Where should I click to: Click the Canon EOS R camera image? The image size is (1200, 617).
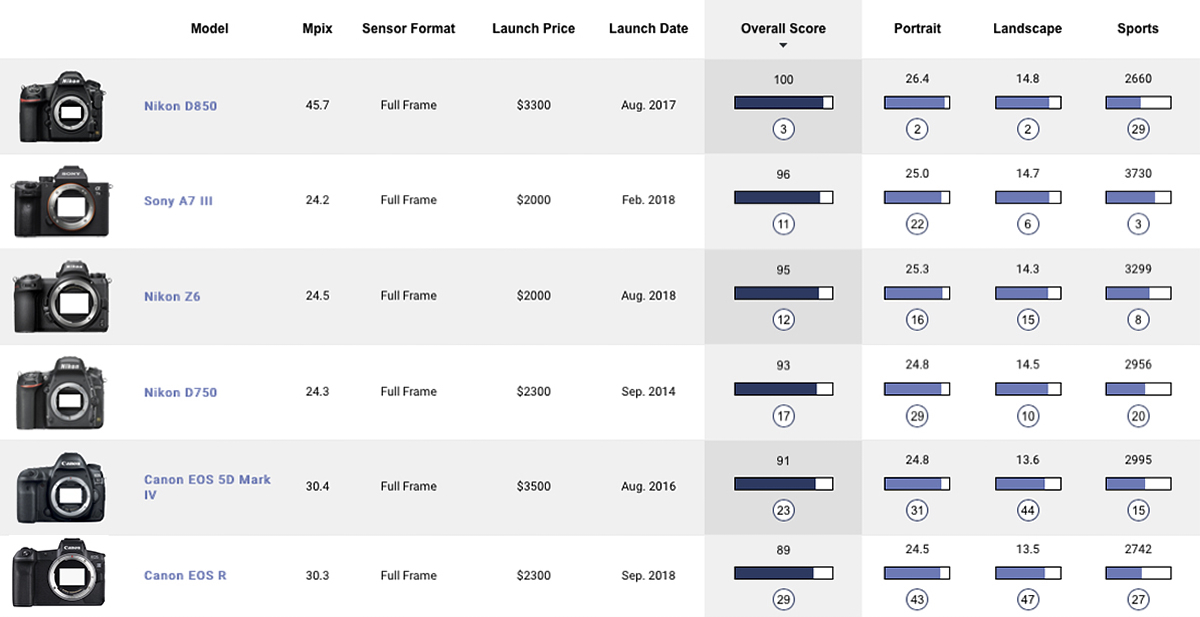point(58,576)
